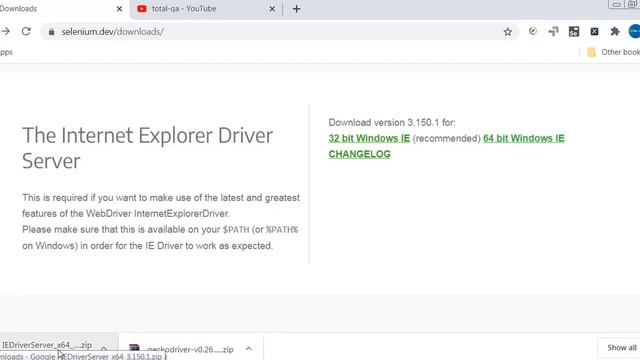Bookmark this page with the star icon
This screenshot has height=360, width=640.
pos(507,32)
